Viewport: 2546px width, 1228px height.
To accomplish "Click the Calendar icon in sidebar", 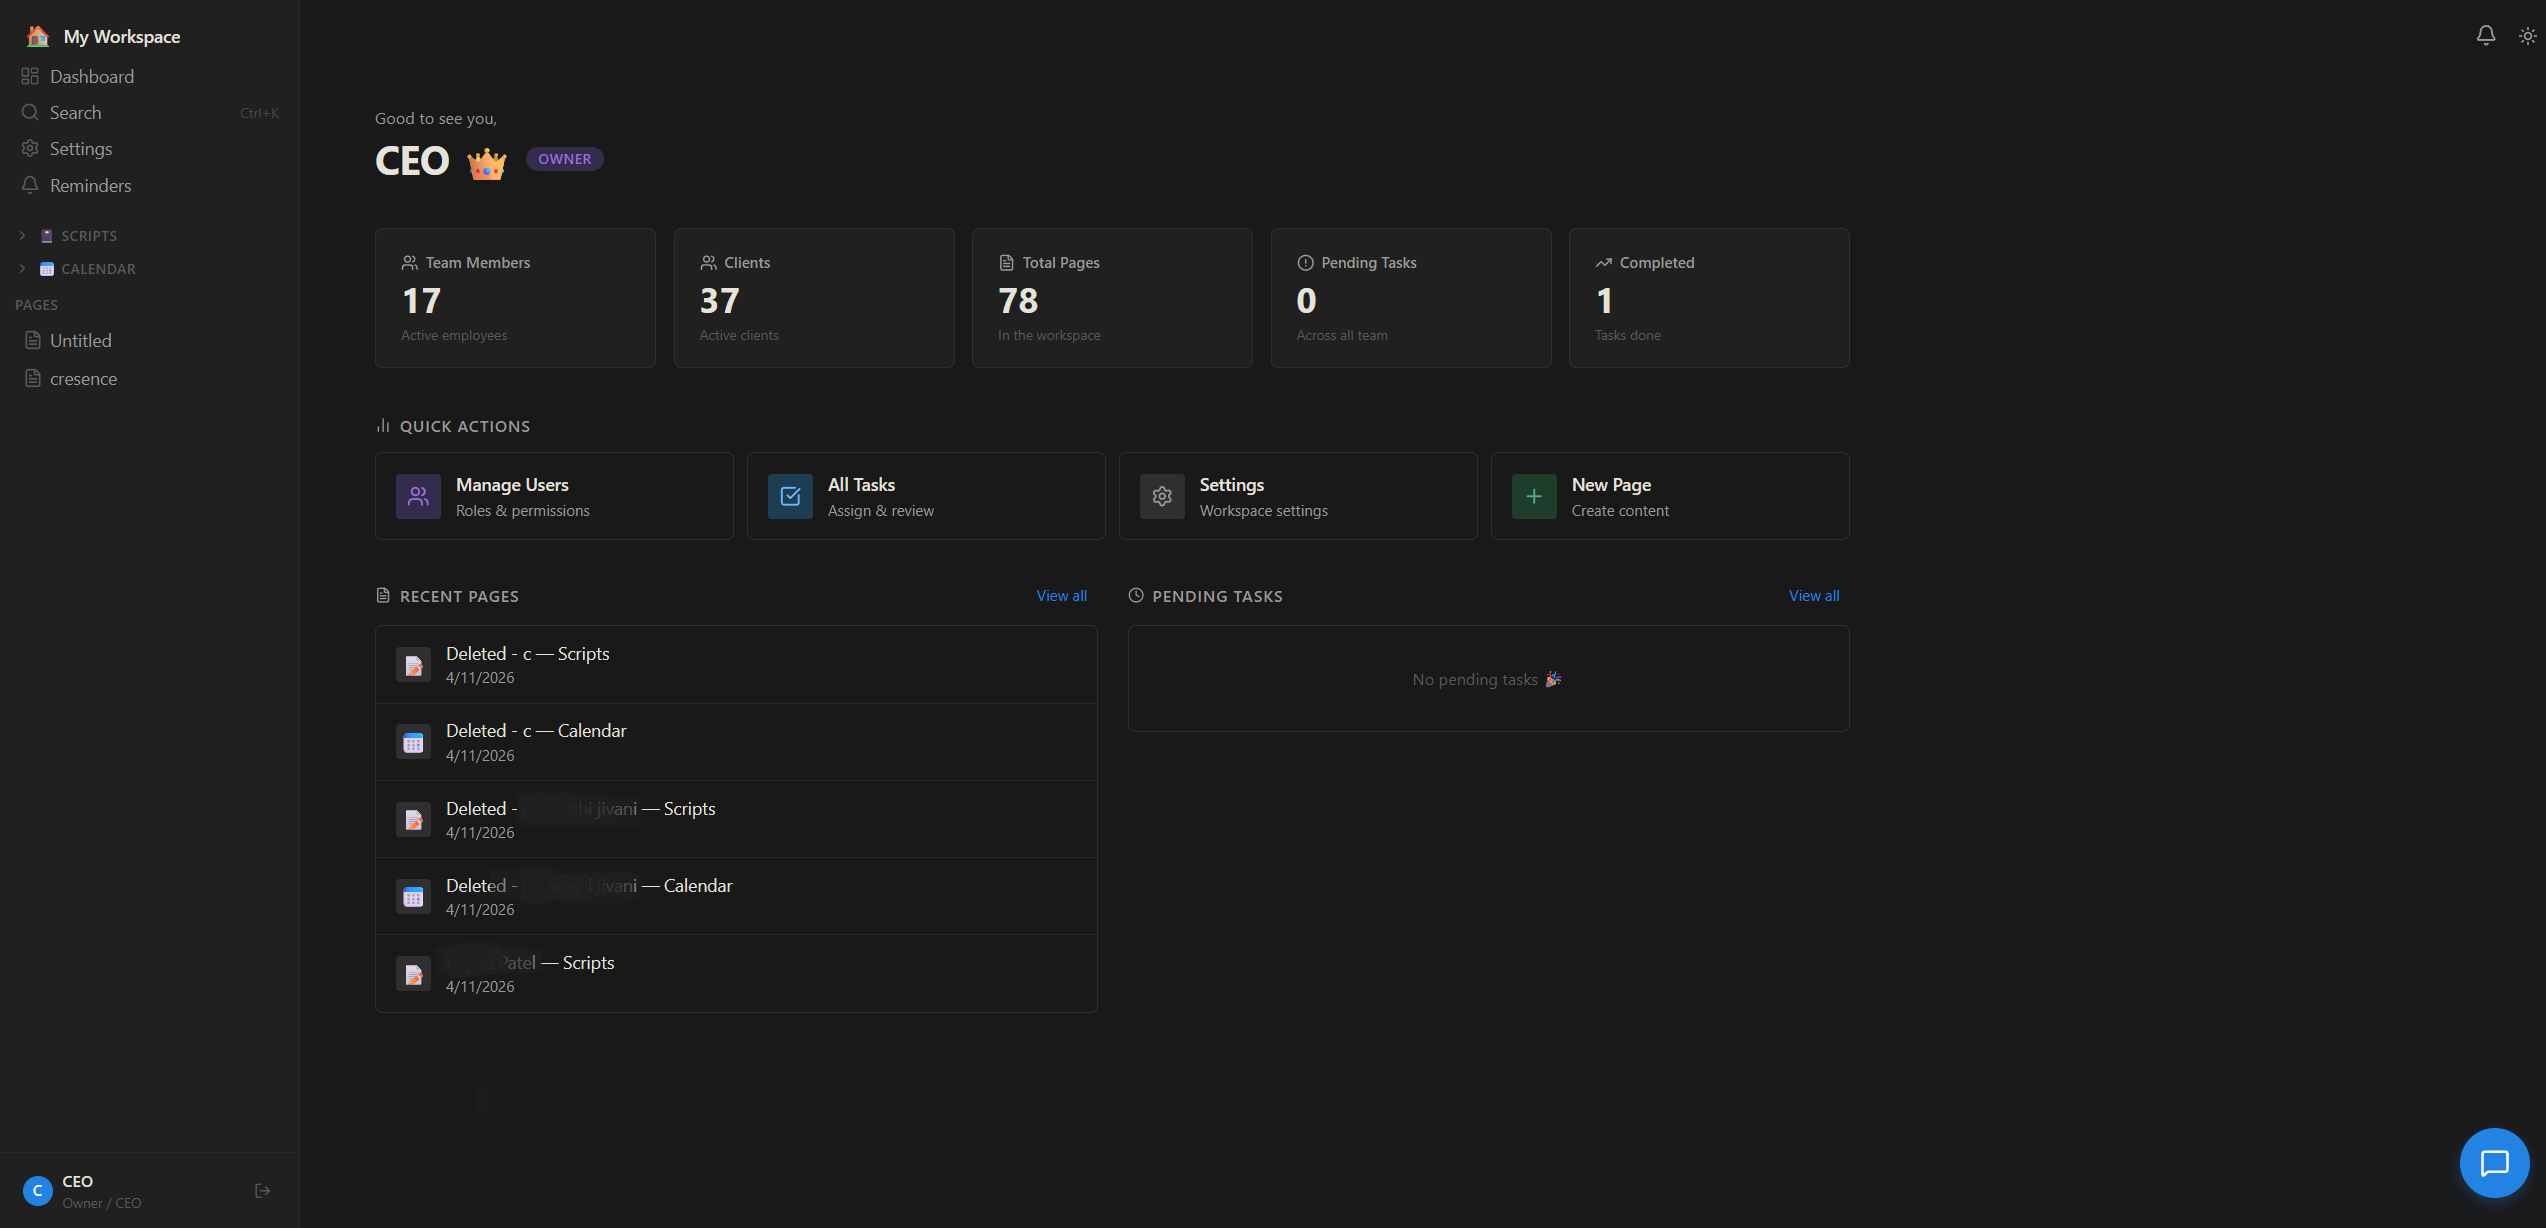I will [46, 269].
